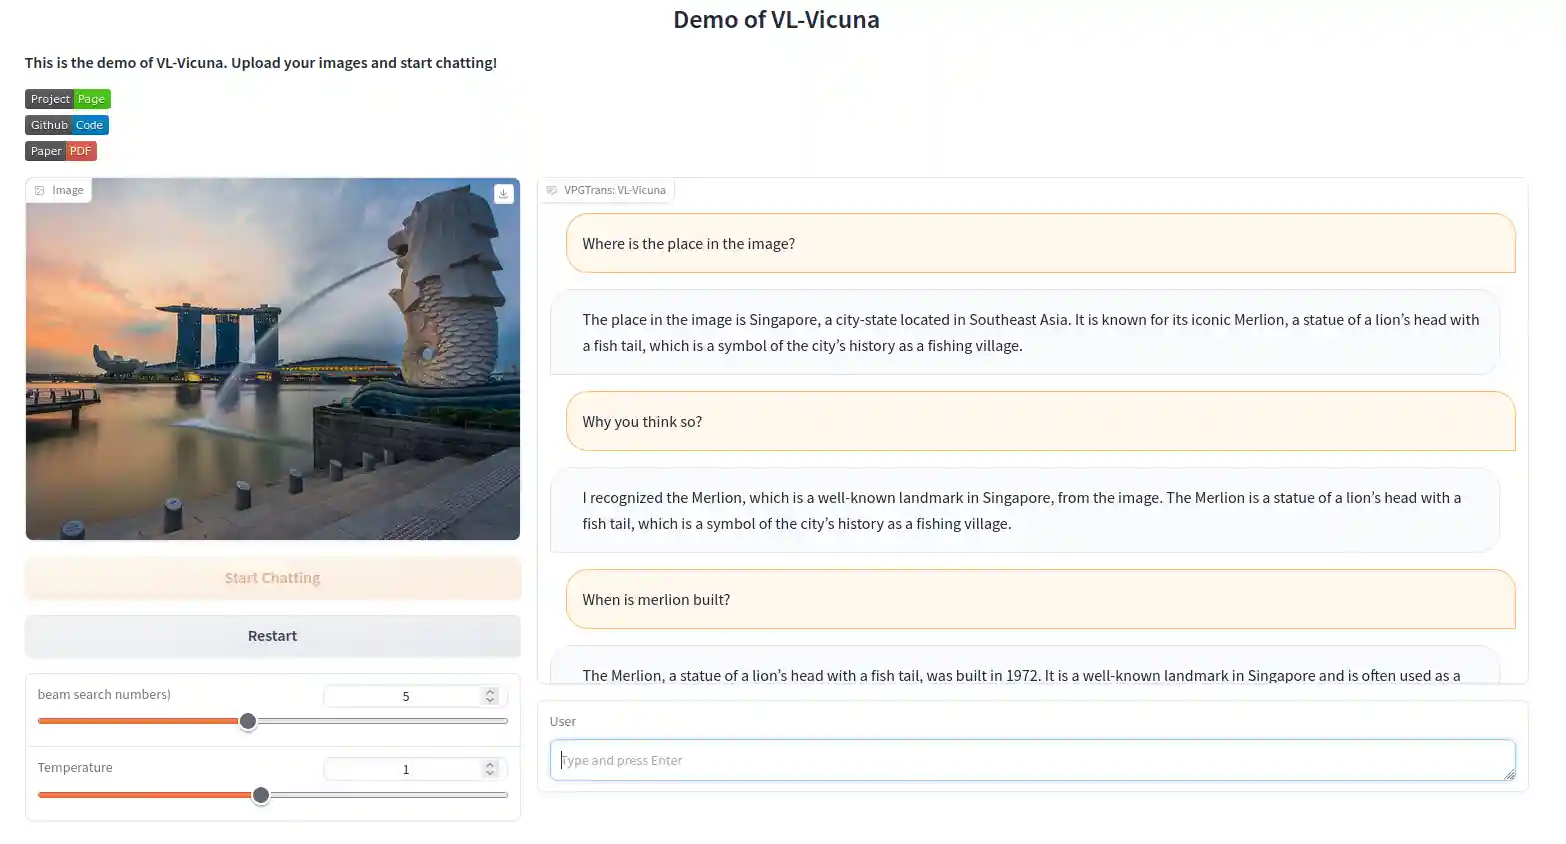Click the message "When is merlion built?"

pyautogui.click(x=1041, y=599)
